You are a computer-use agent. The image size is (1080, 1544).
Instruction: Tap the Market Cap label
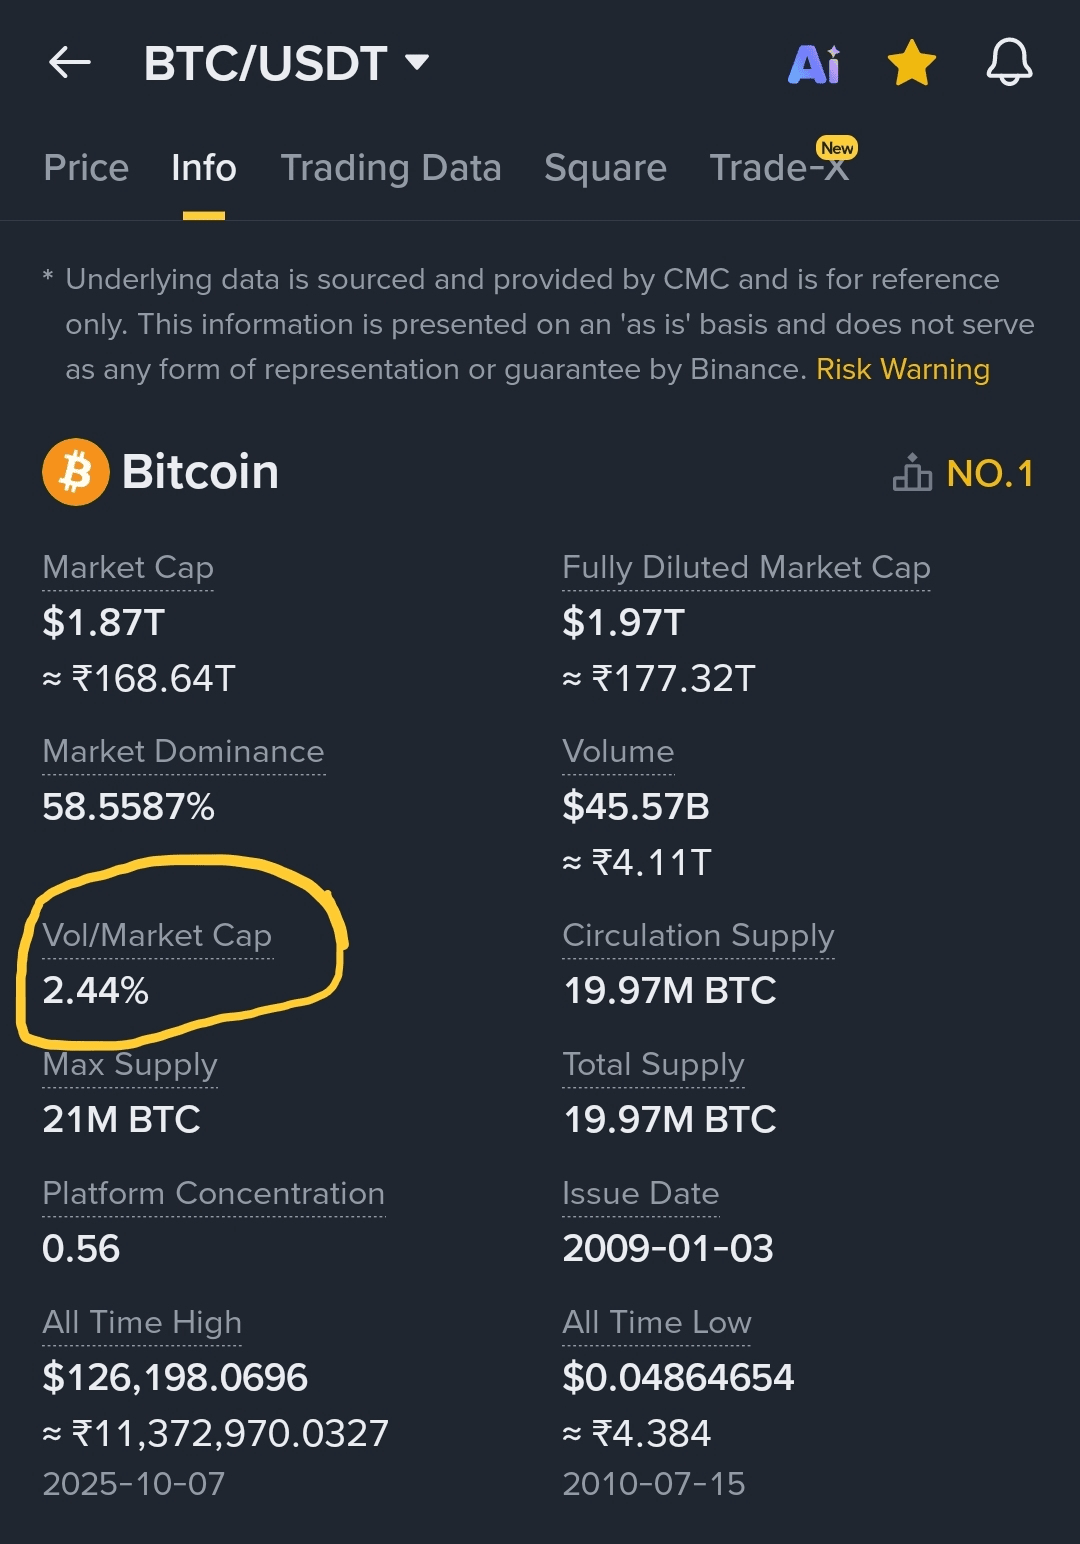pyautogui.click(x=128, y=568)
